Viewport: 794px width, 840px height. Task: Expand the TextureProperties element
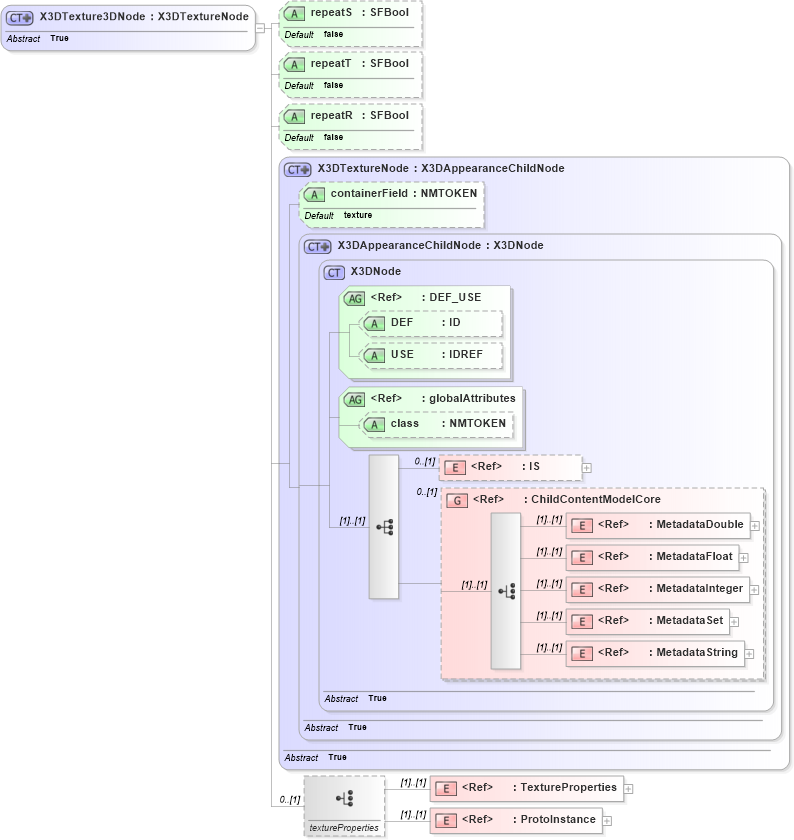click(x=628, y=789)
